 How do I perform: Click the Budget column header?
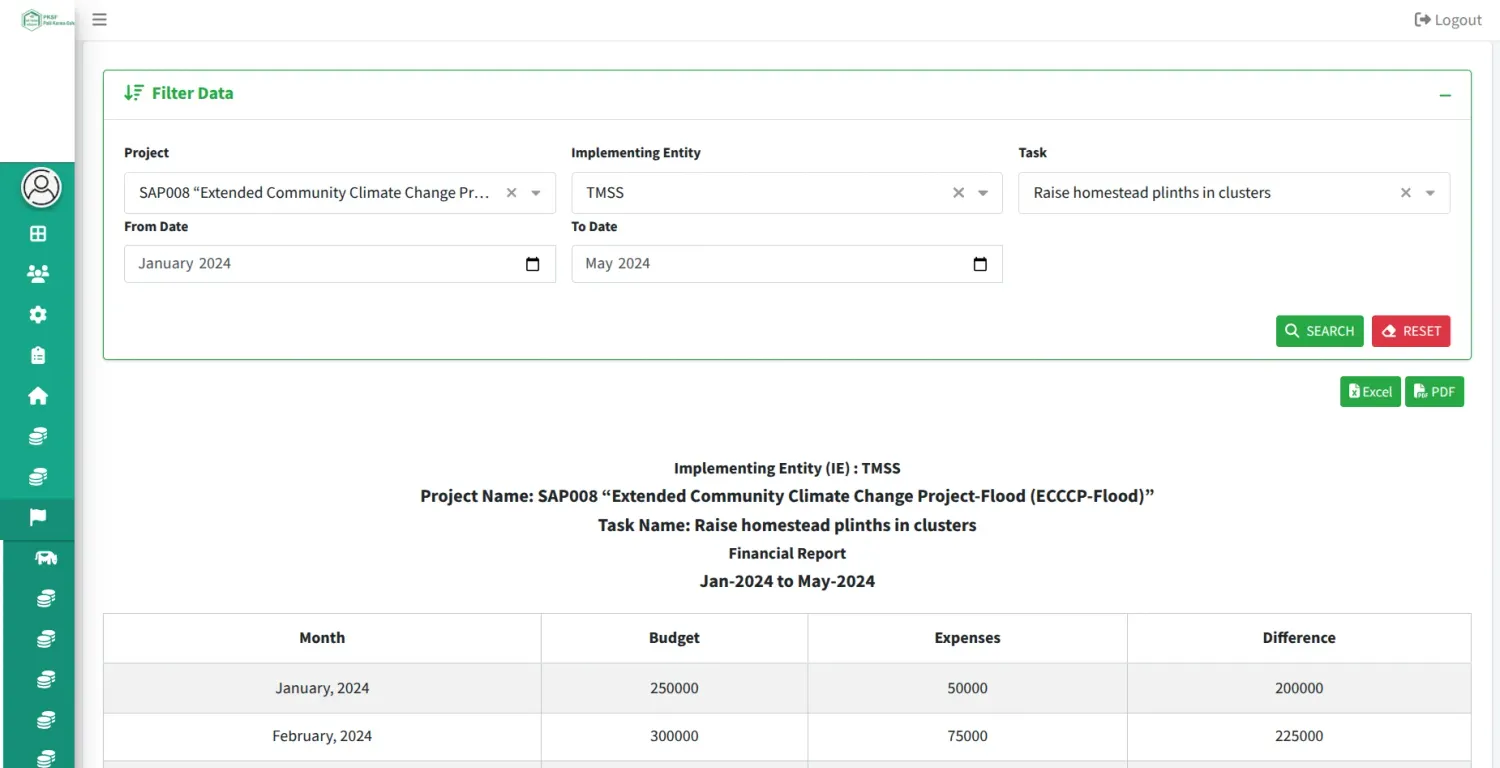(674, 638)
